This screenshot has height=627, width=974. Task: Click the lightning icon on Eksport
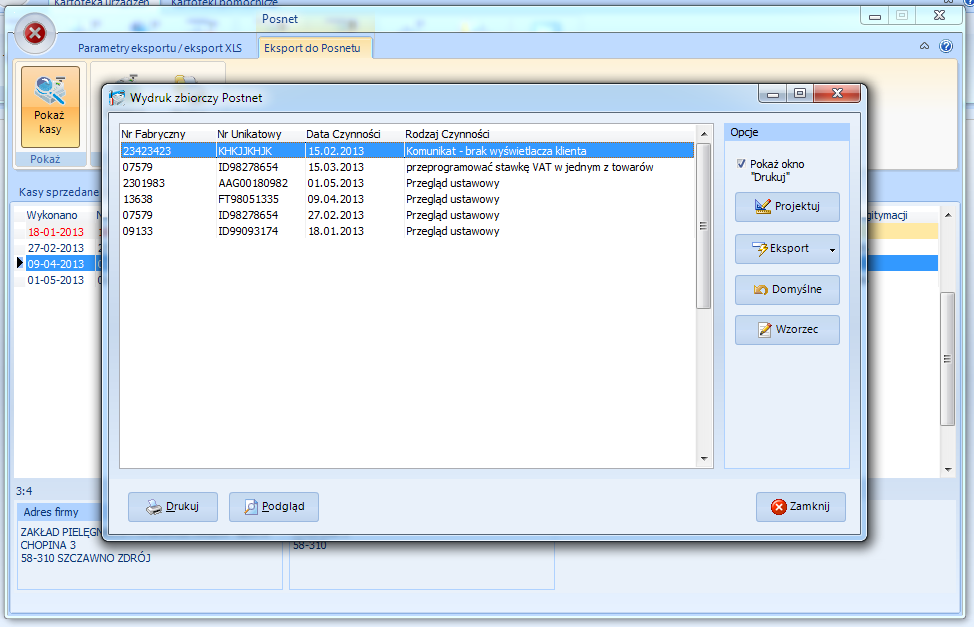[760, 249]
